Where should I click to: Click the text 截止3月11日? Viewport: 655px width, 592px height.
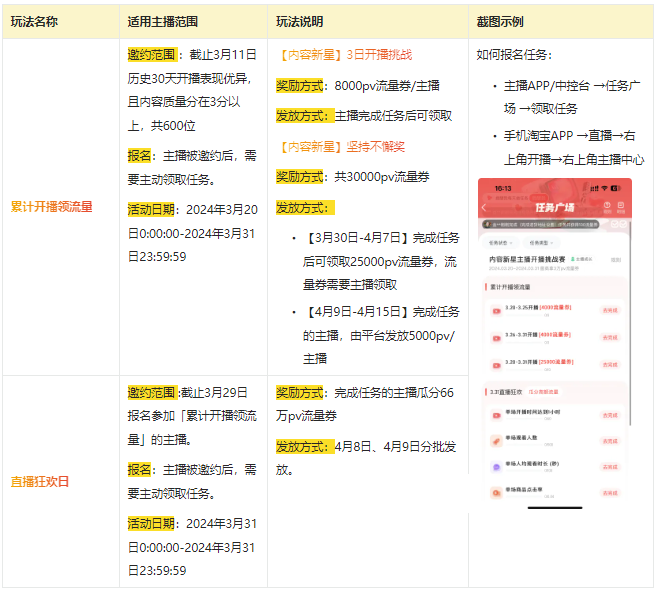223,55
